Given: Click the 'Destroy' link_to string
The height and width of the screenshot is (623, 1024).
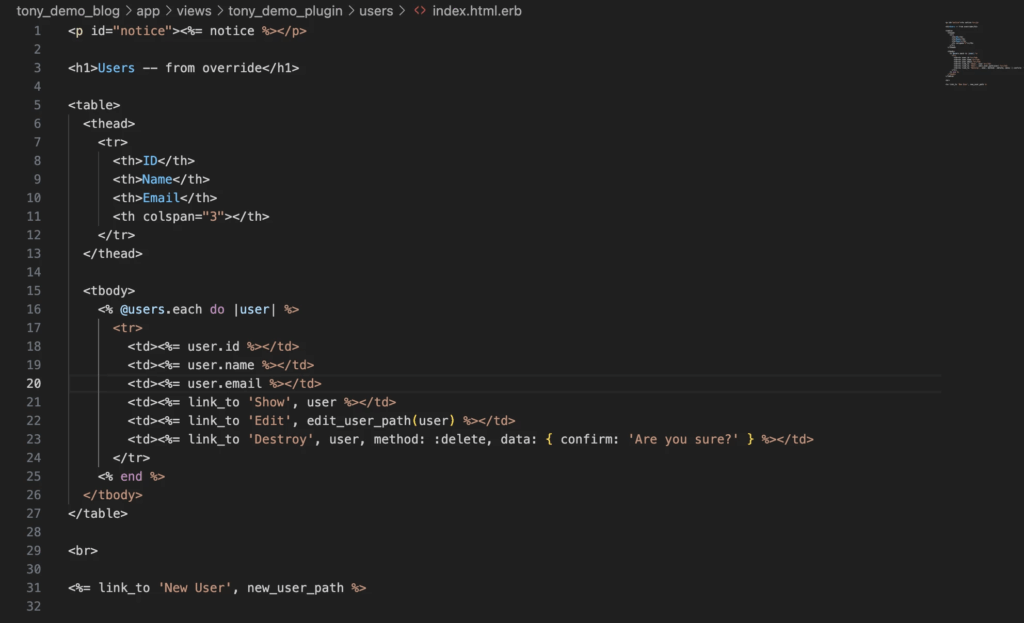Looking at the screenshot, I should pyautogui.click(x=280, y=439).
